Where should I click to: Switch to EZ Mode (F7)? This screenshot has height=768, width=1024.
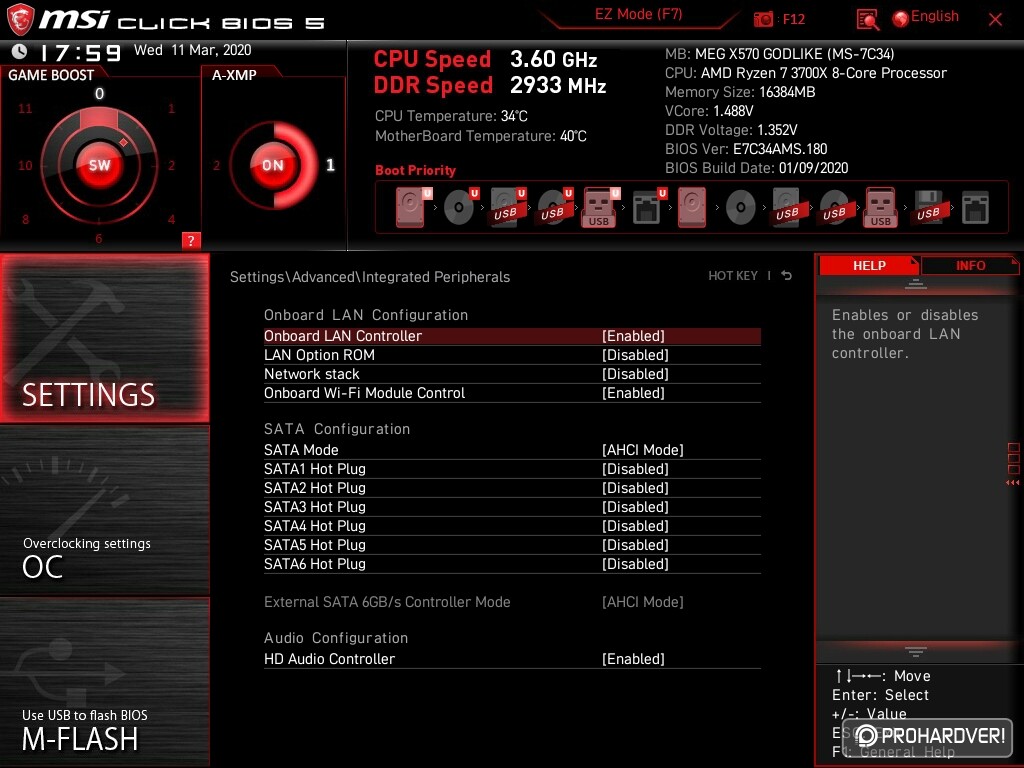pos(639,14)
